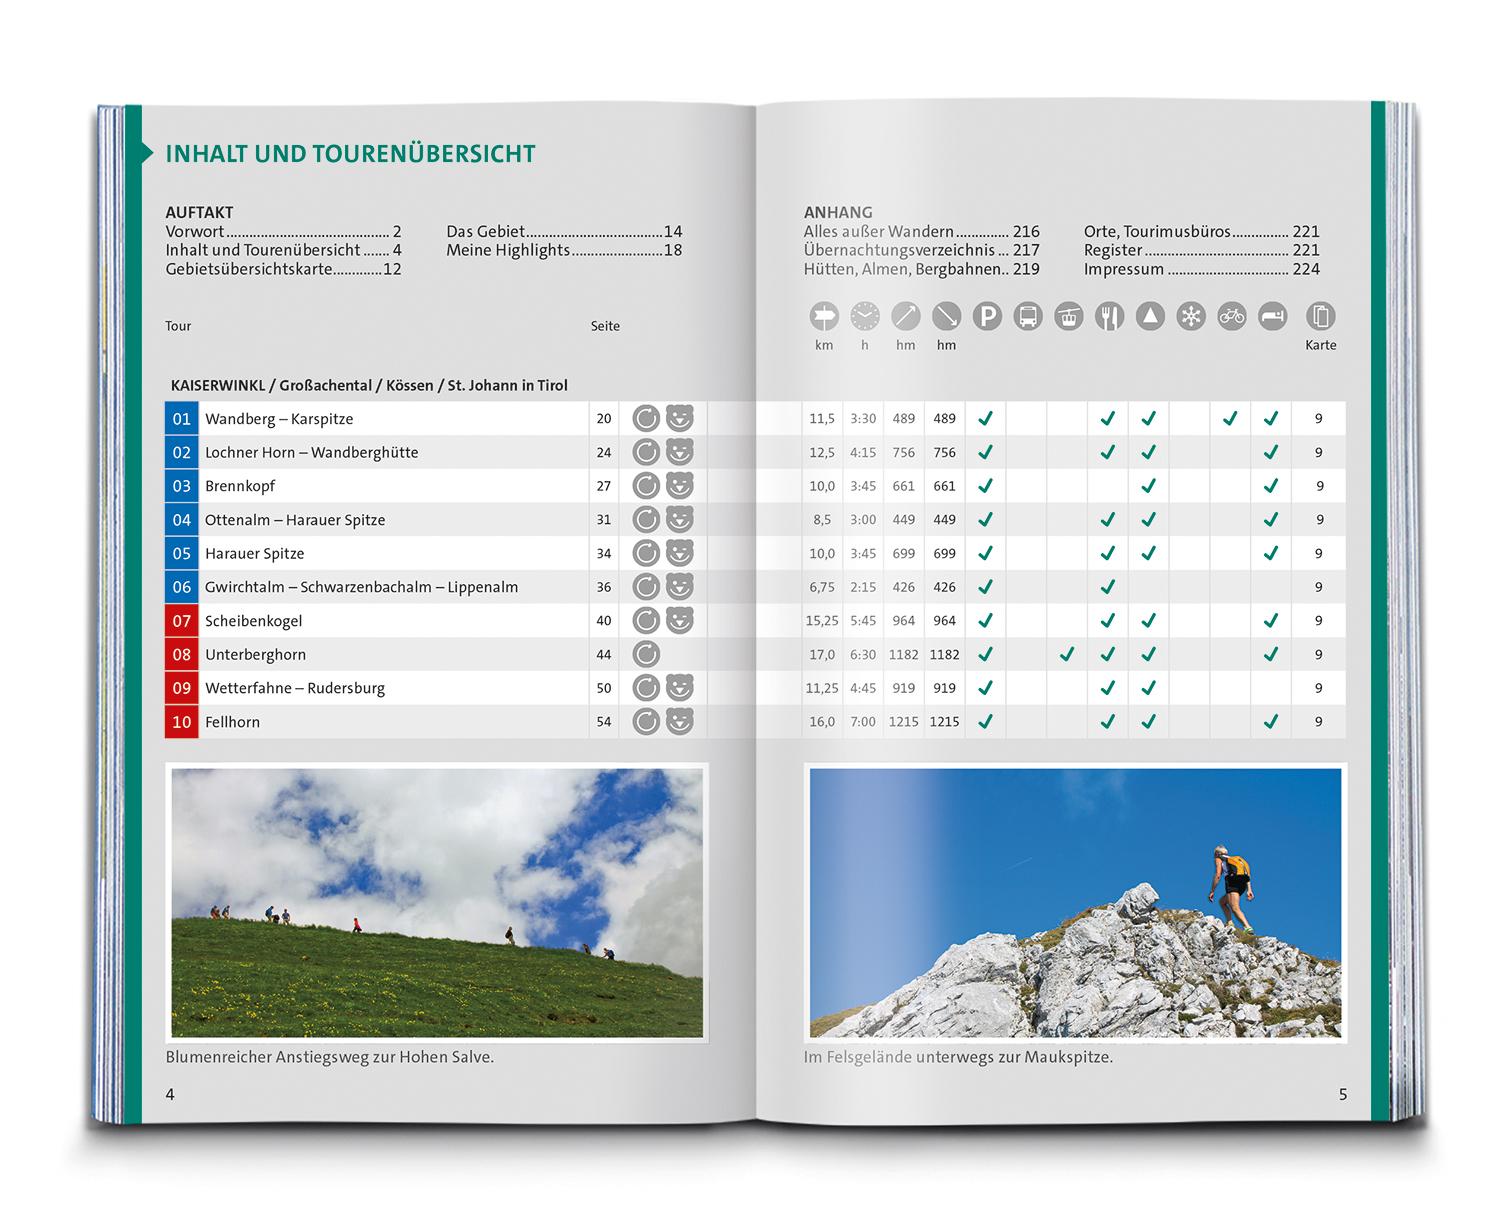
Task: Click the Hohe Salve meadow photo
Action: [x=437, y=903]
